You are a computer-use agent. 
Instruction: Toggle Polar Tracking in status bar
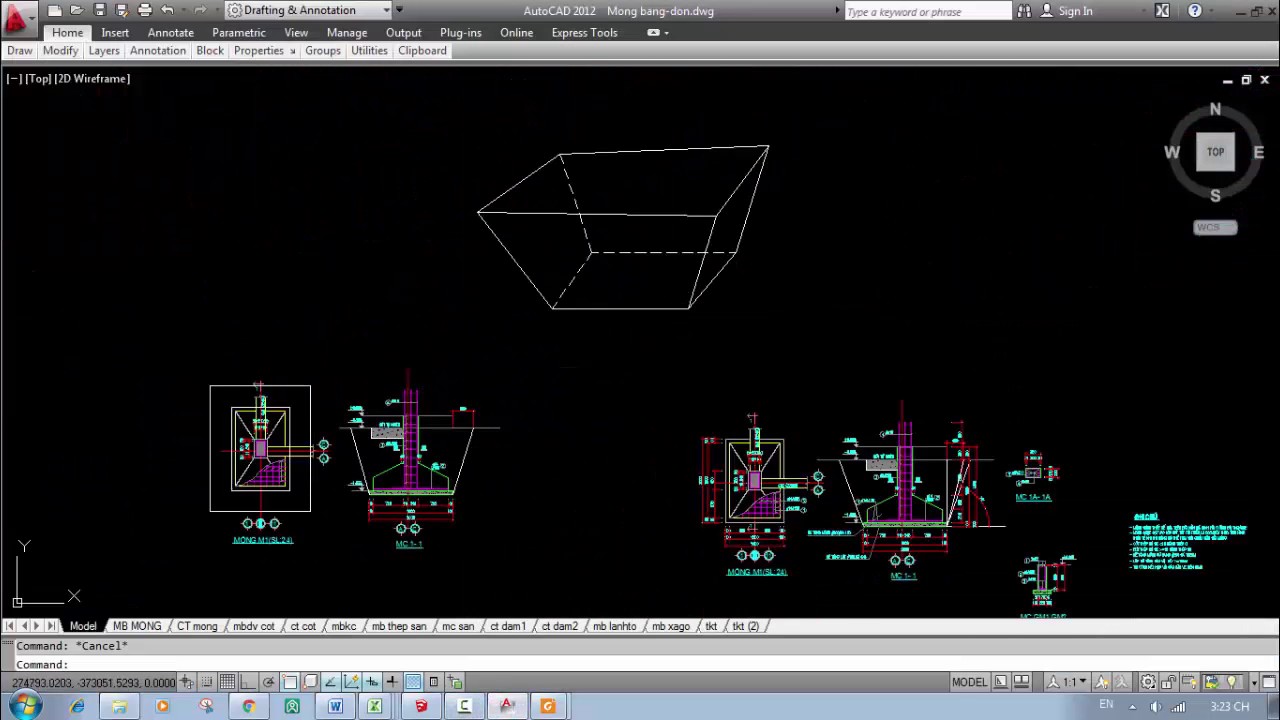click(269, 682)
